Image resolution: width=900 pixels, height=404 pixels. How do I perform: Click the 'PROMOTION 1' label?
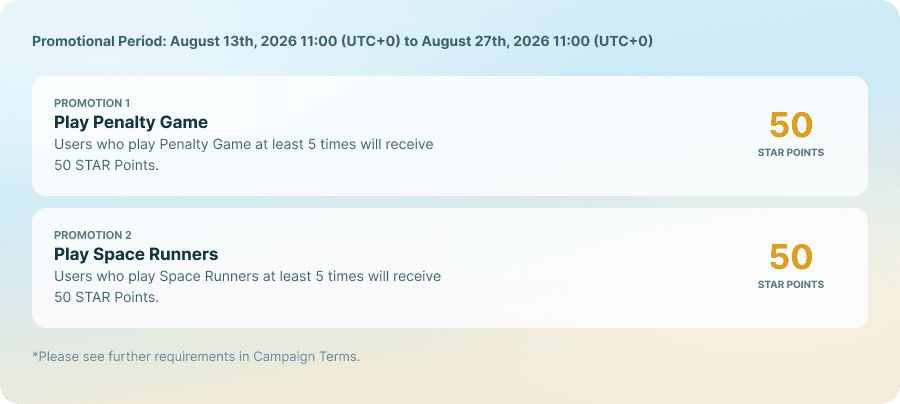pos(92,103)
